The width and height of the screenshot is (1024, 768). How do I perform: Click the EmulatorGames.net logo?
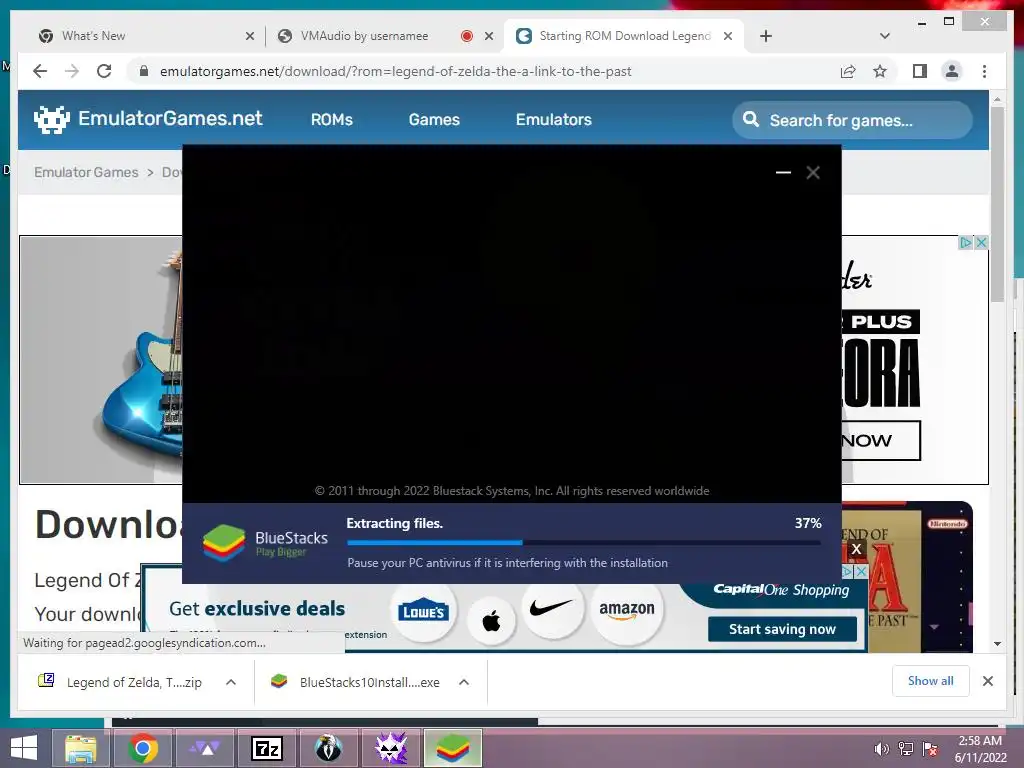(148, 119)
